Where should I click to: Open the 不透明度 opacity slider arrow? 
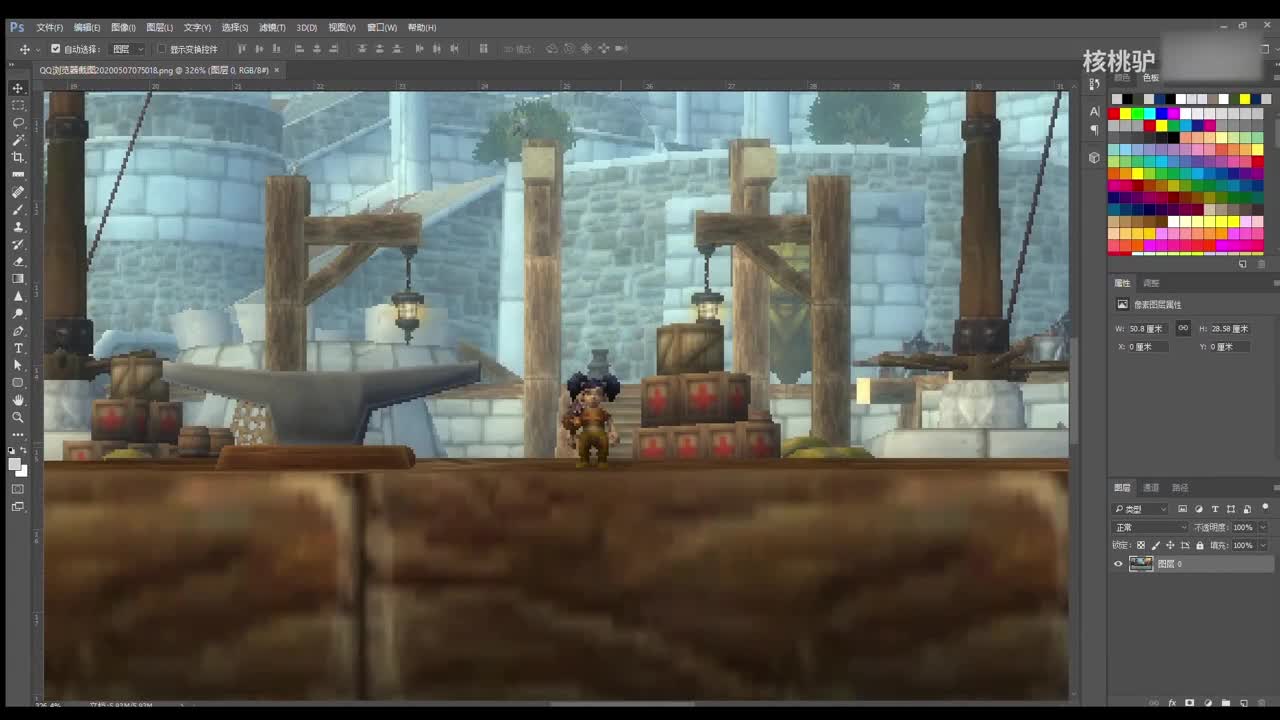[1263, 527]
